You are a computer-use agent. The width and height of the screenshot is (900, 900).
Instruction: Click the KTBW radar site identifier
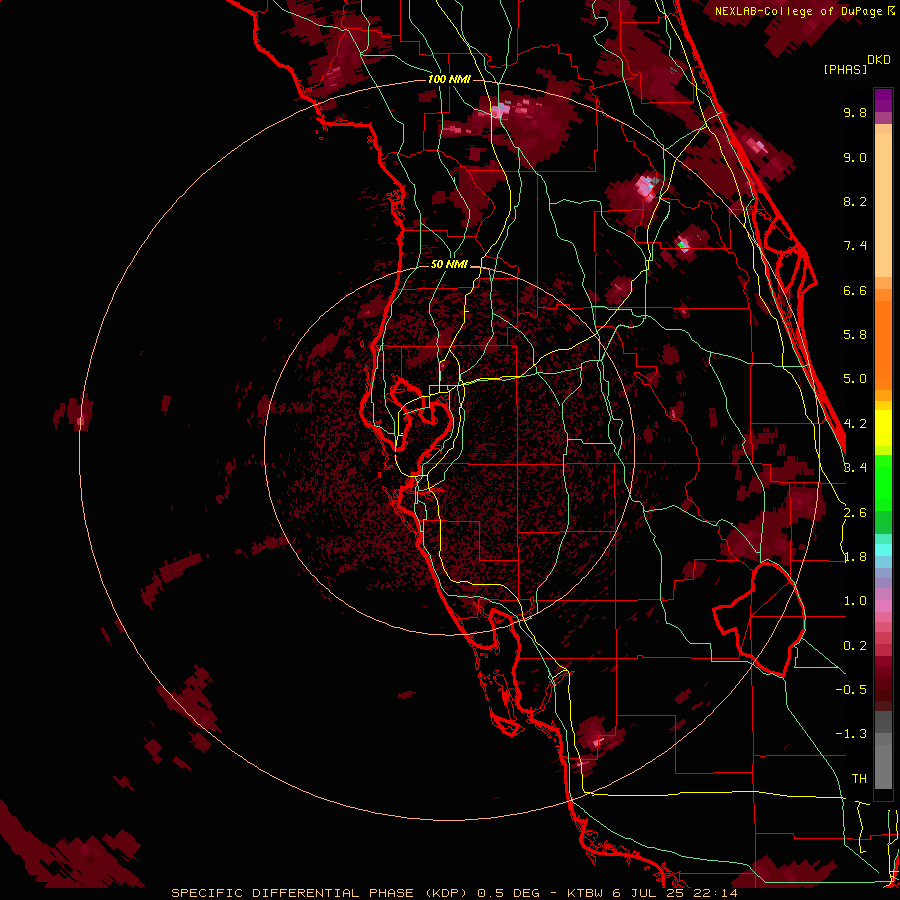point(586,893)
